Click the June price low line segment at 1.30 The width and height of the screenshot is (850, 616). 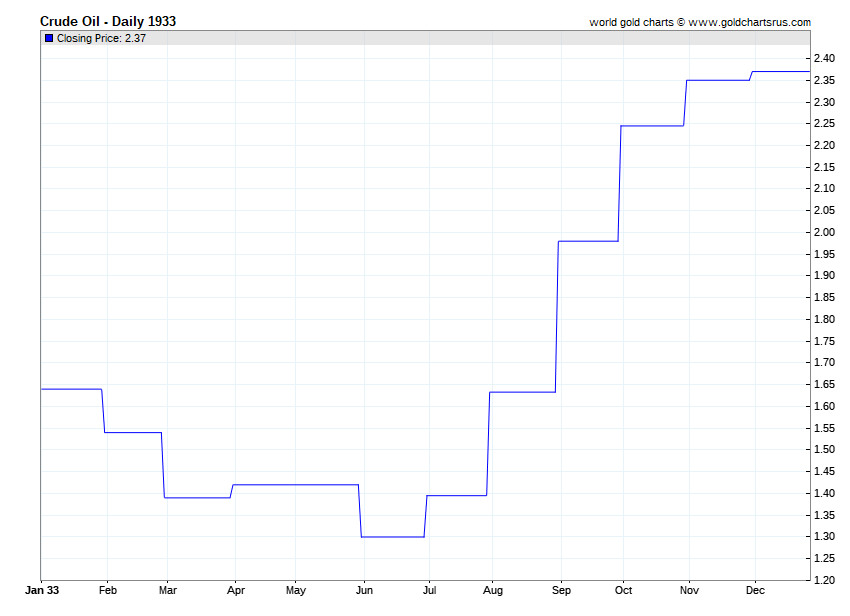click(x=393, y=537)
